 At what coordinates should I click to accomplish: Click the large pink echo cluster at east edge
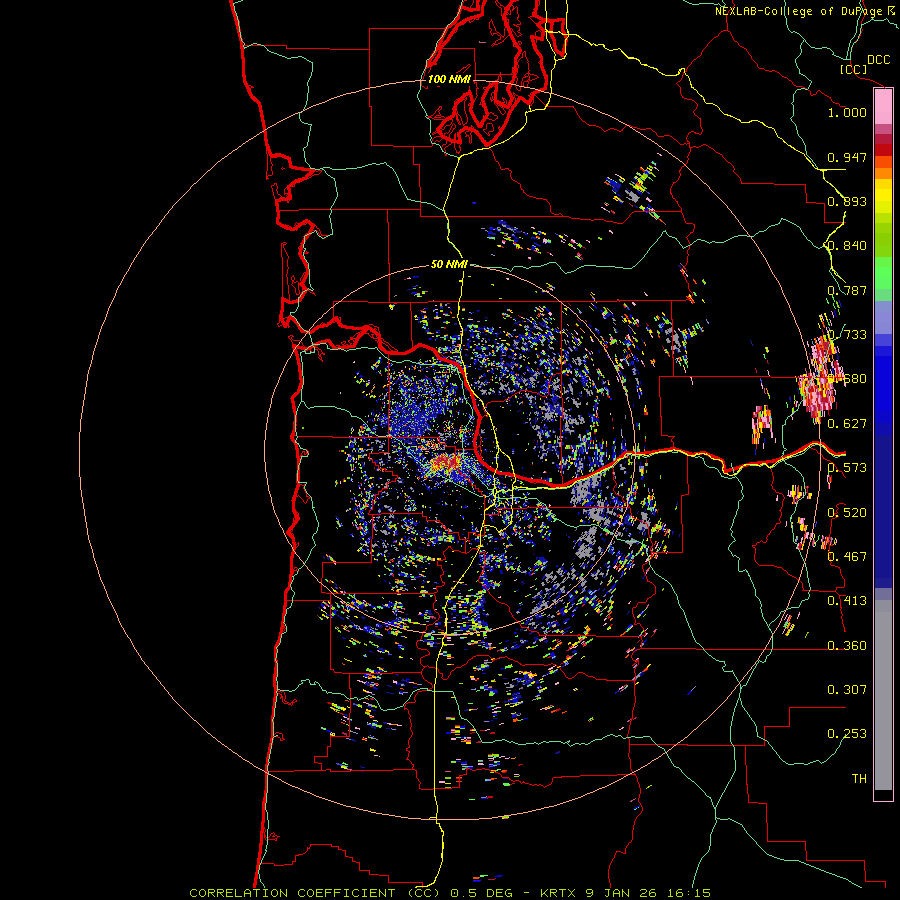(x=821, y=379)
